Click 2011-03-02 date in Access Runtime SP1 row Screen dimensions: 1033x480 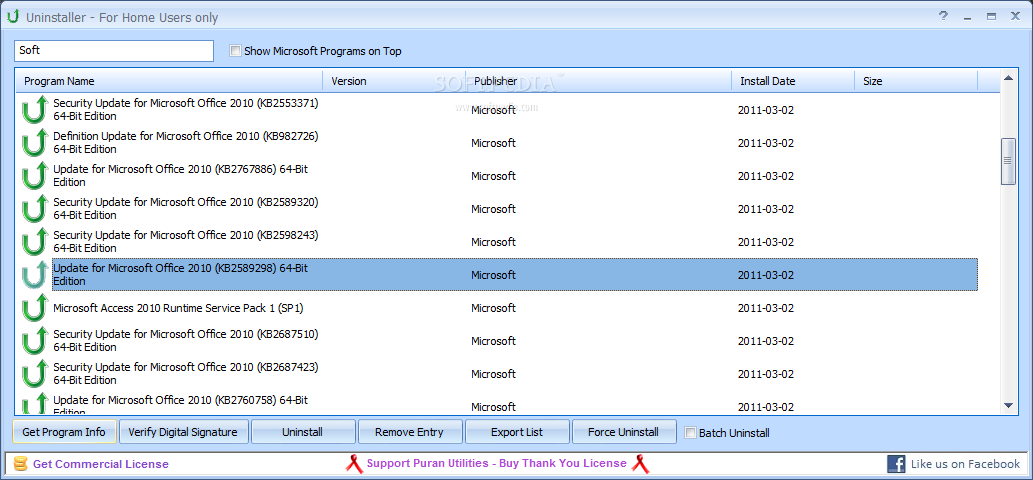[766, 308]
